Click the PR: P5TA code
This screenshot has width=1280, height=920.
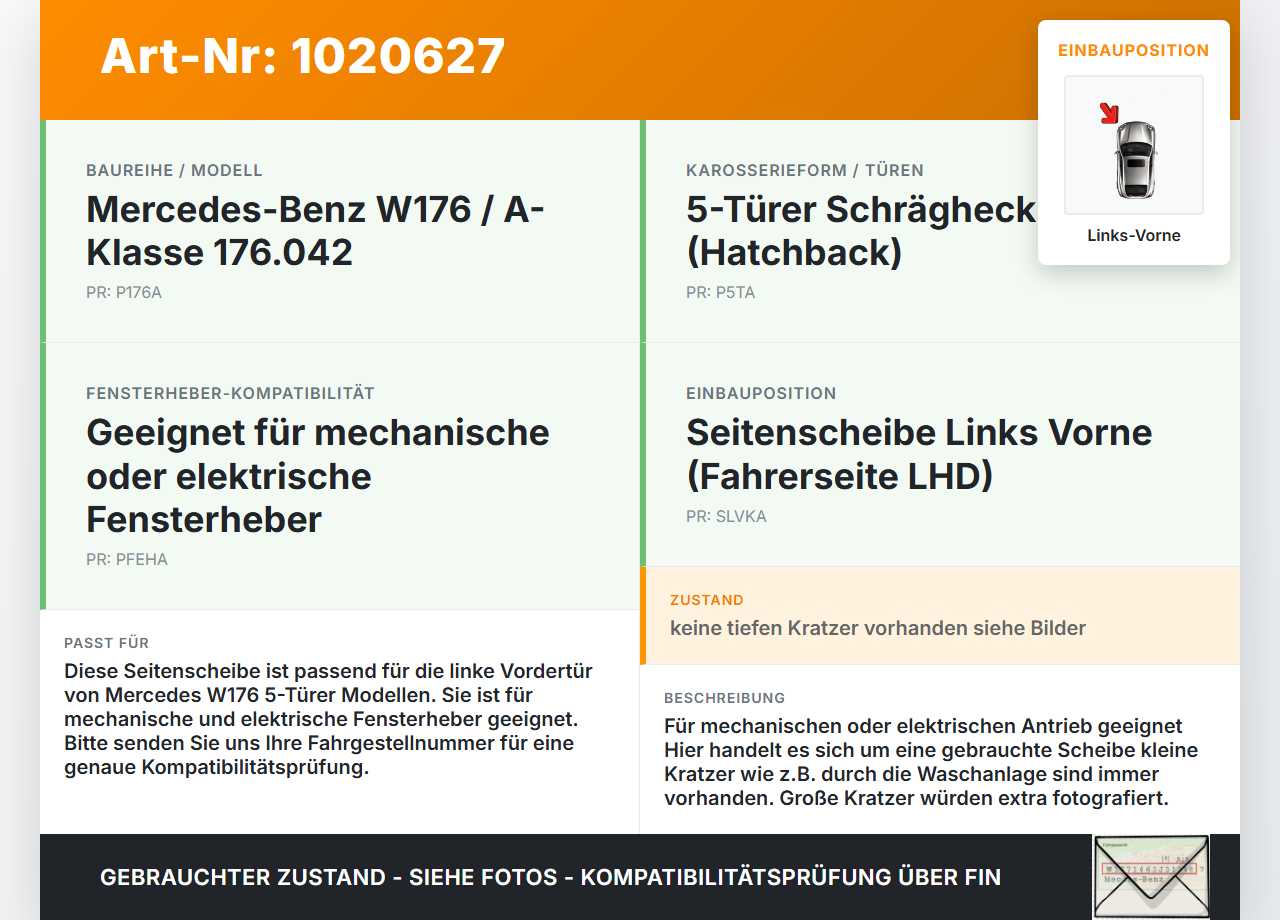tap(721, 293)
